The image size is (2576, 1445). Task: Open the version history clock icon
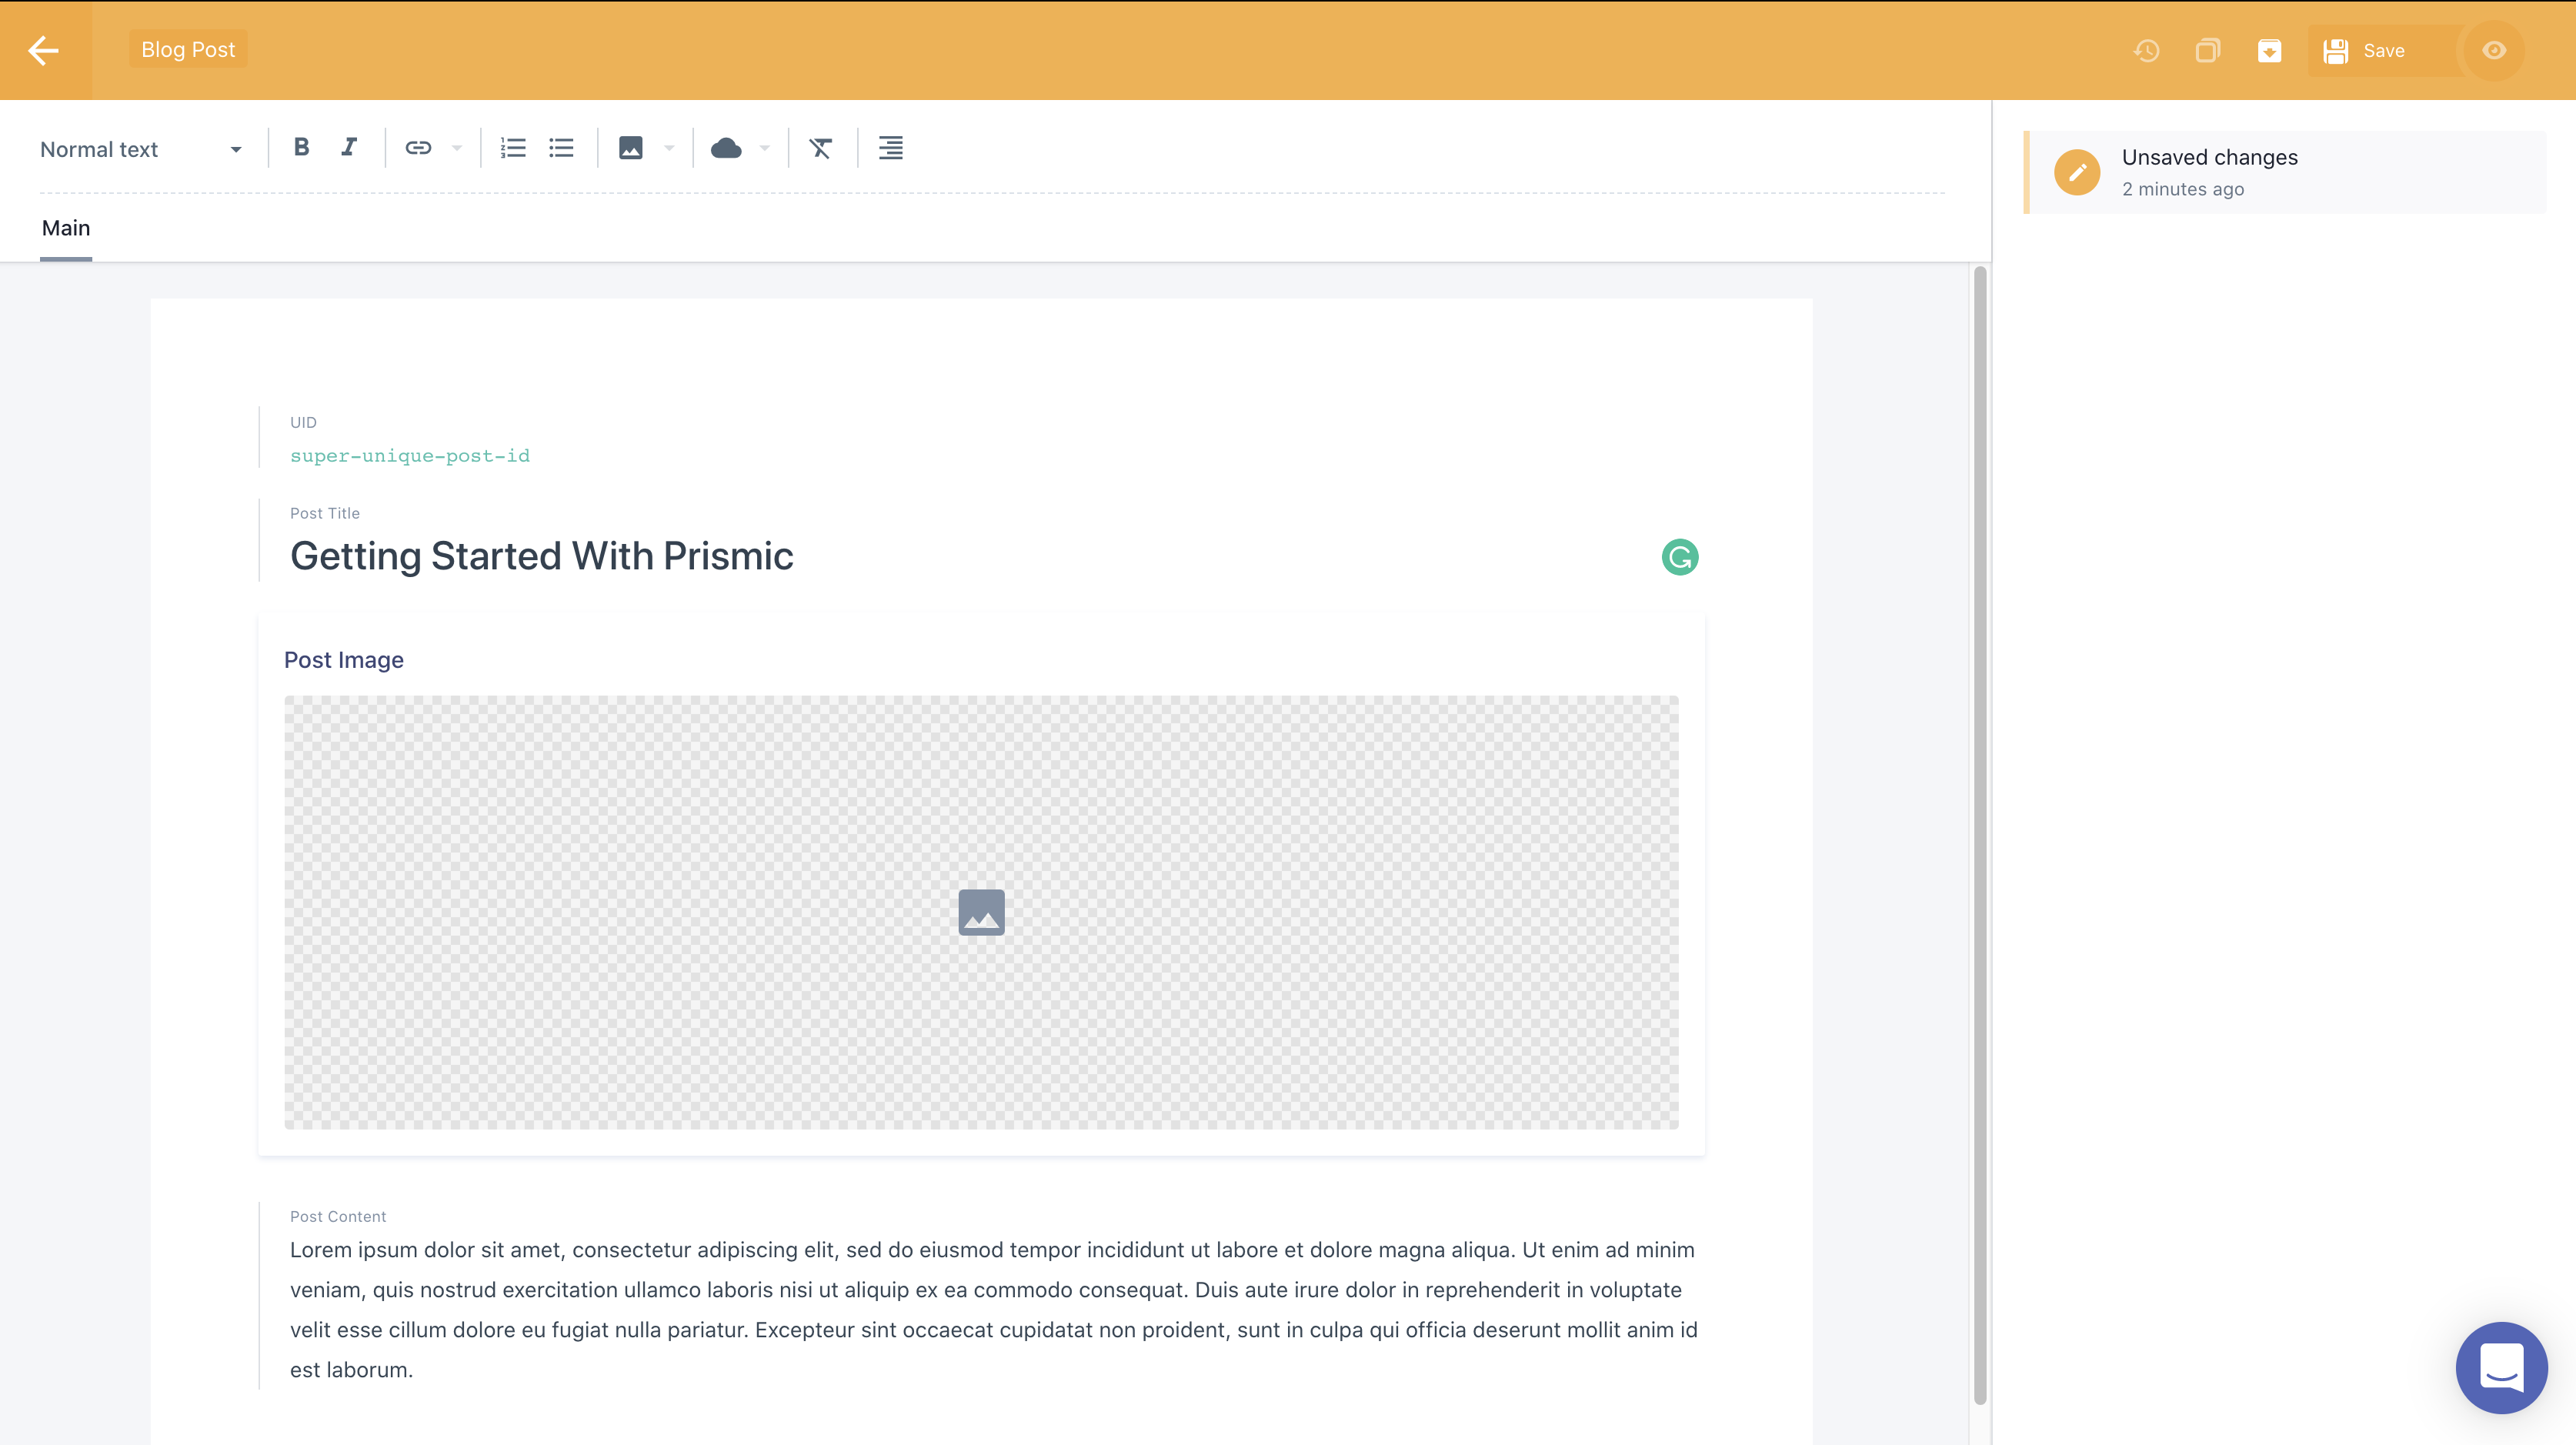coord(2146,51)
